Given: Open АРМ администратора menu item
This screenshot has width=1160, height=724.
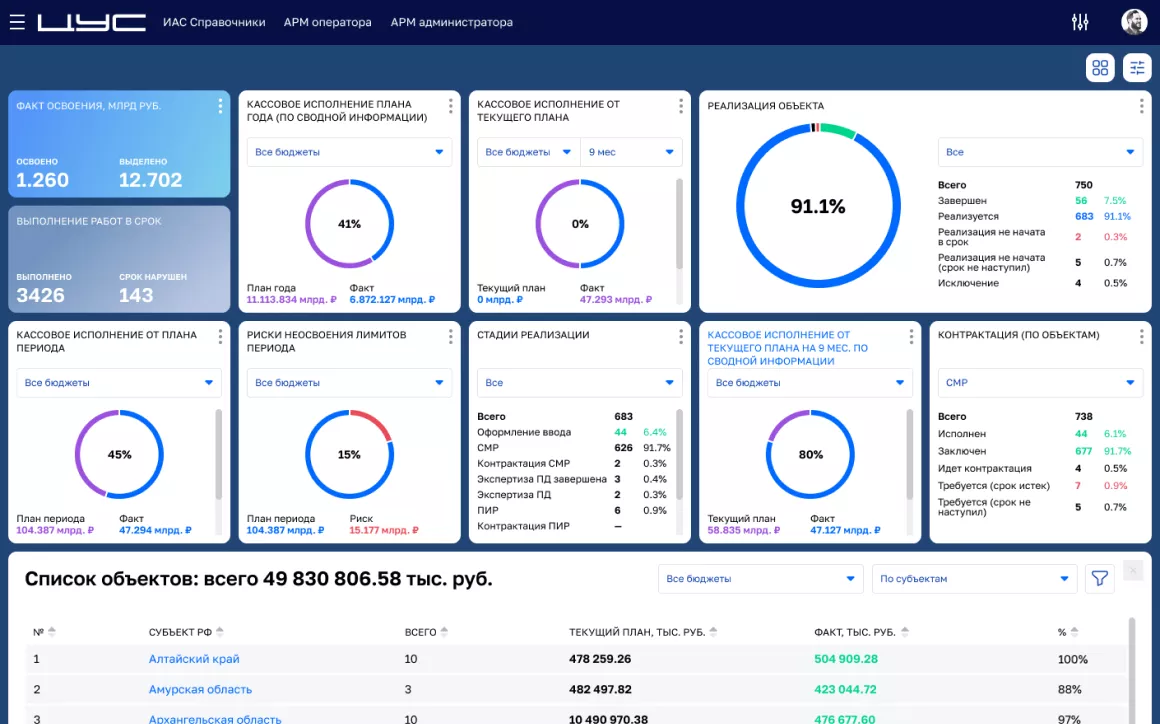Looking at the screenshot, I should [451, 22].
